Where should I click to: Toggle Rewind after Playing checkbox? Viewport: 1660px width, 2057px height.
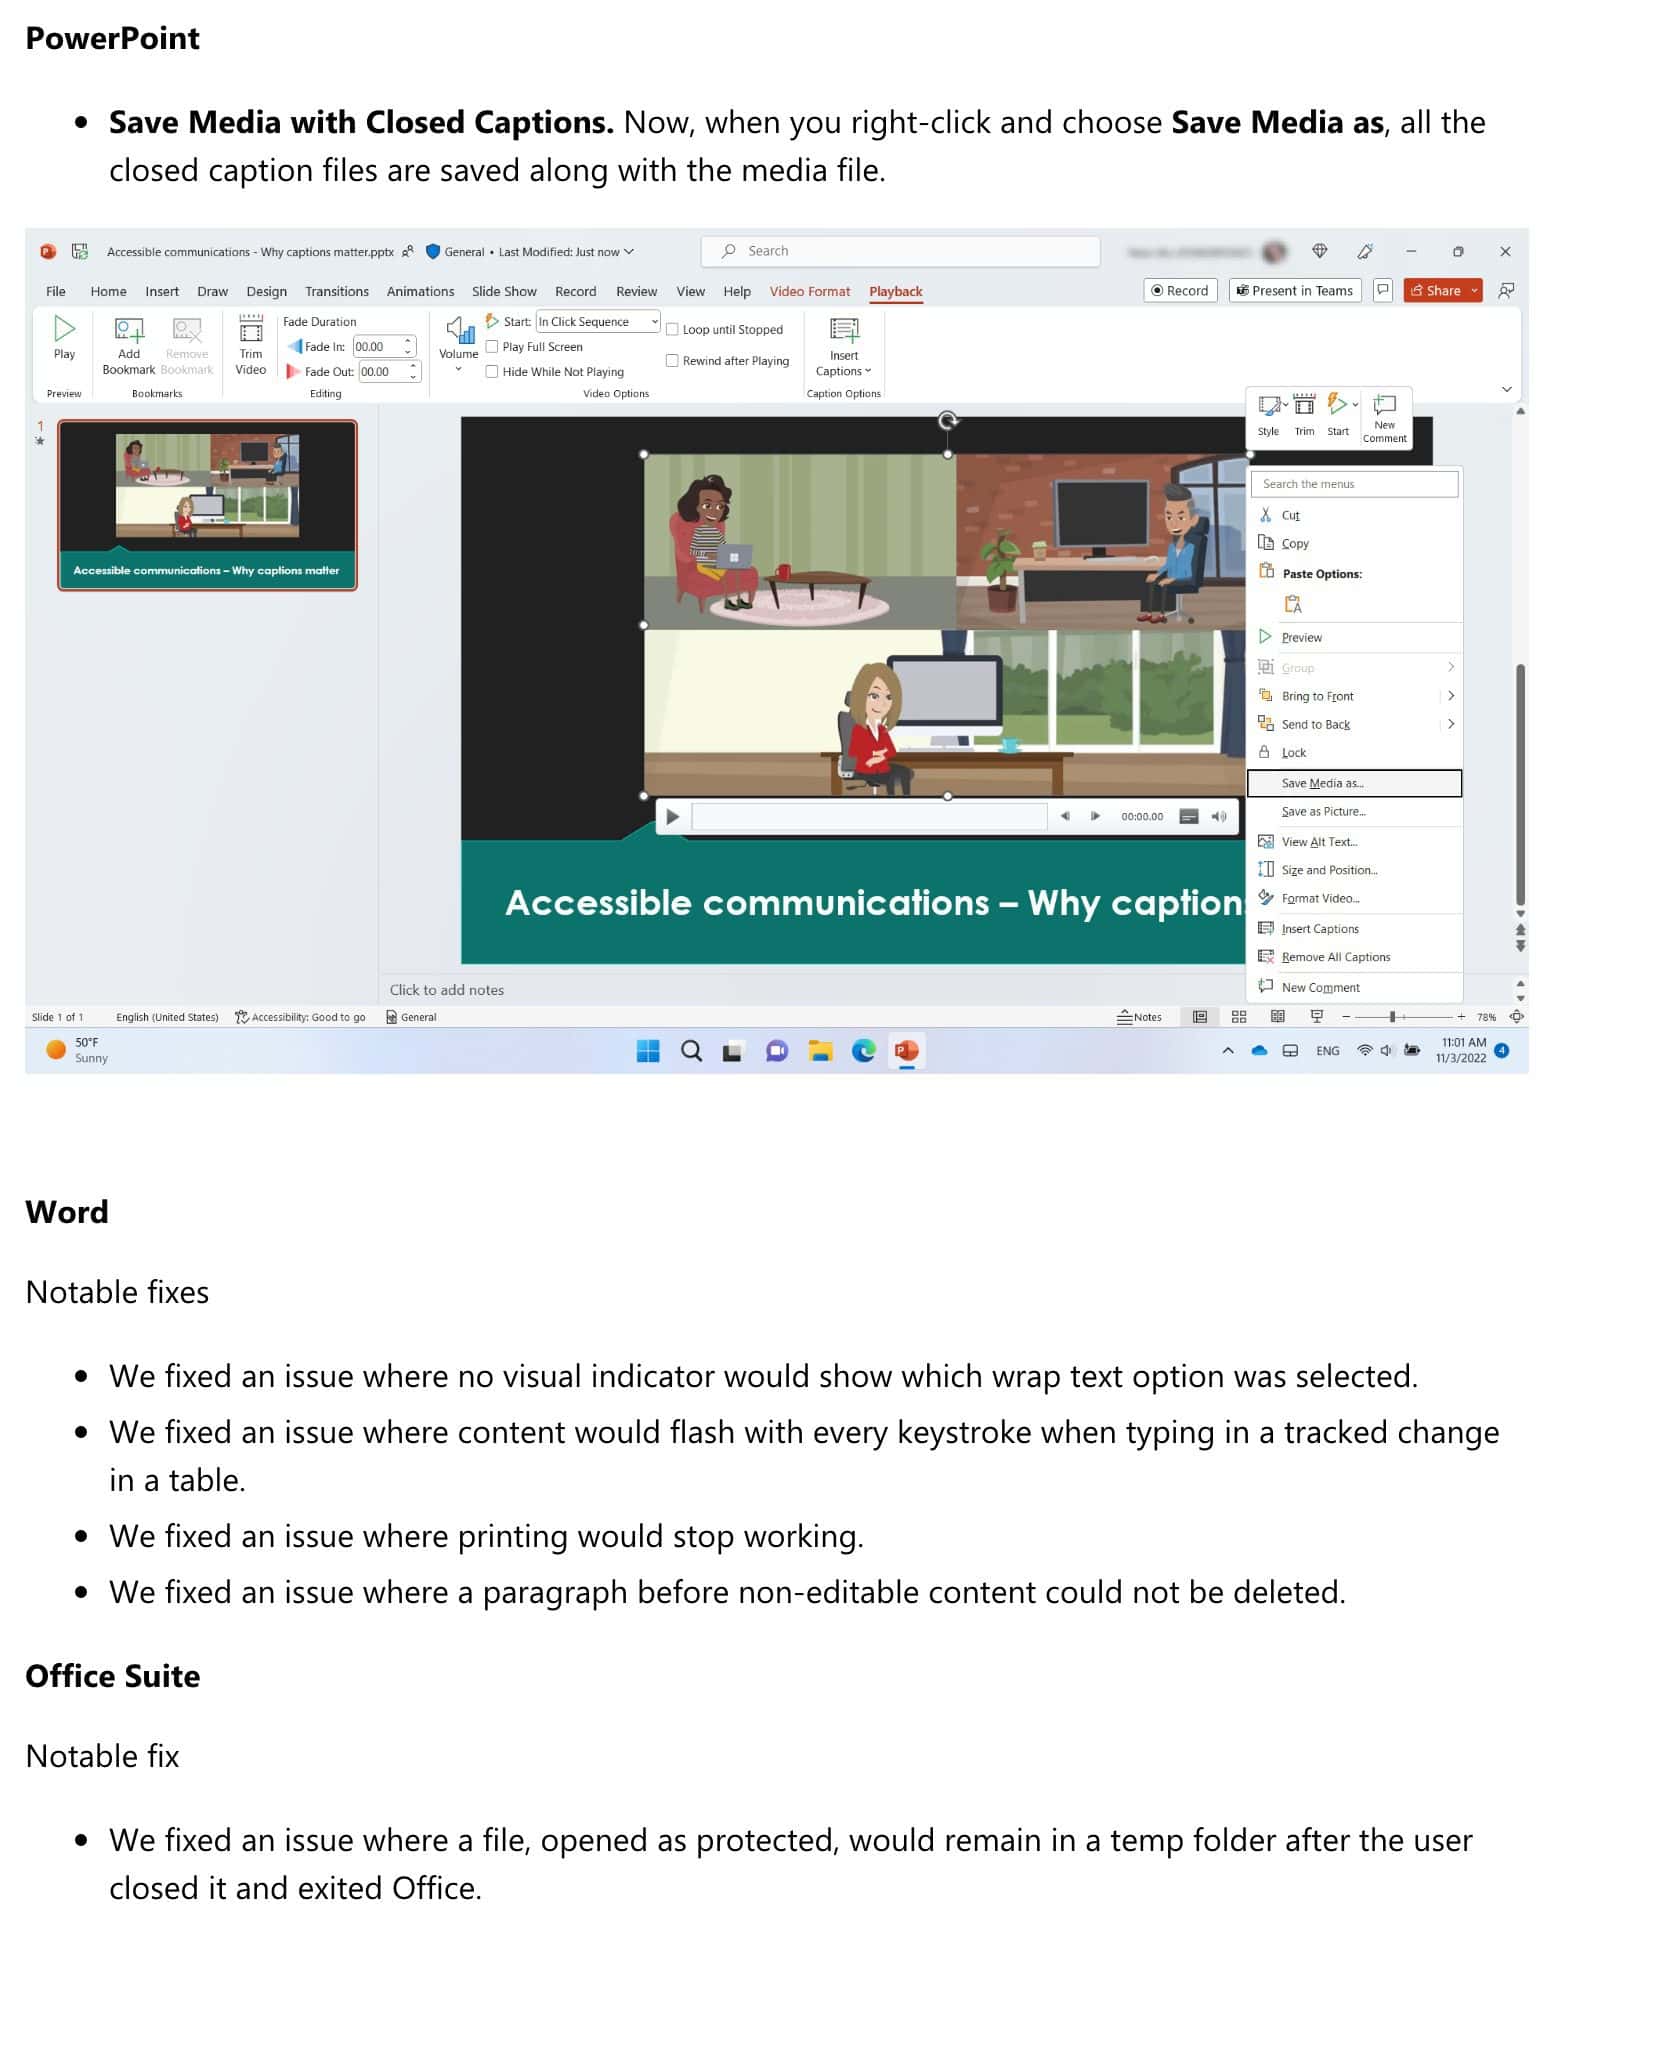[x=672, y=361]
